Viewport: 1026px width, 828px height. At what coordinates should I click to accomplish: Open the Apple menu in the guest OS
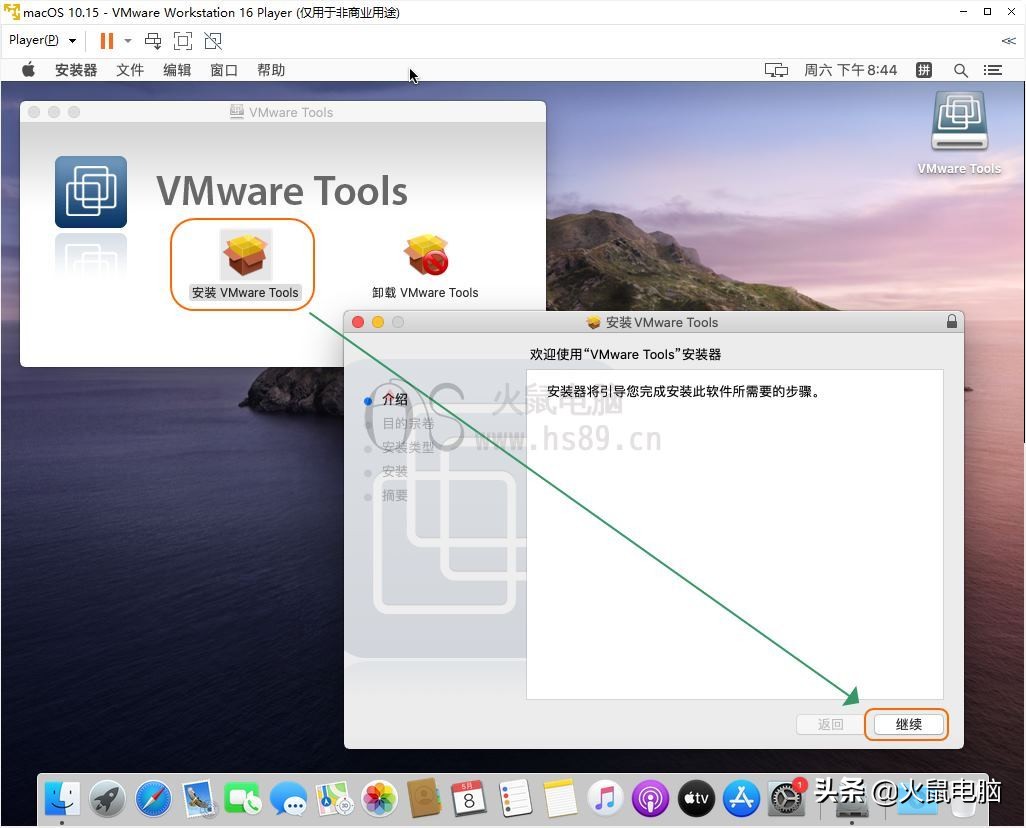(27, 70)
